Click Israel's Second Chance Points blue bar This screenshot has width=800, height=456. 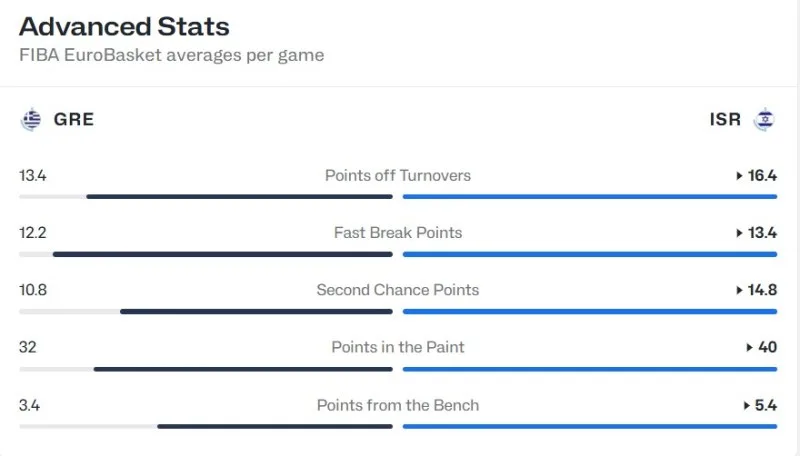[590, 311]
